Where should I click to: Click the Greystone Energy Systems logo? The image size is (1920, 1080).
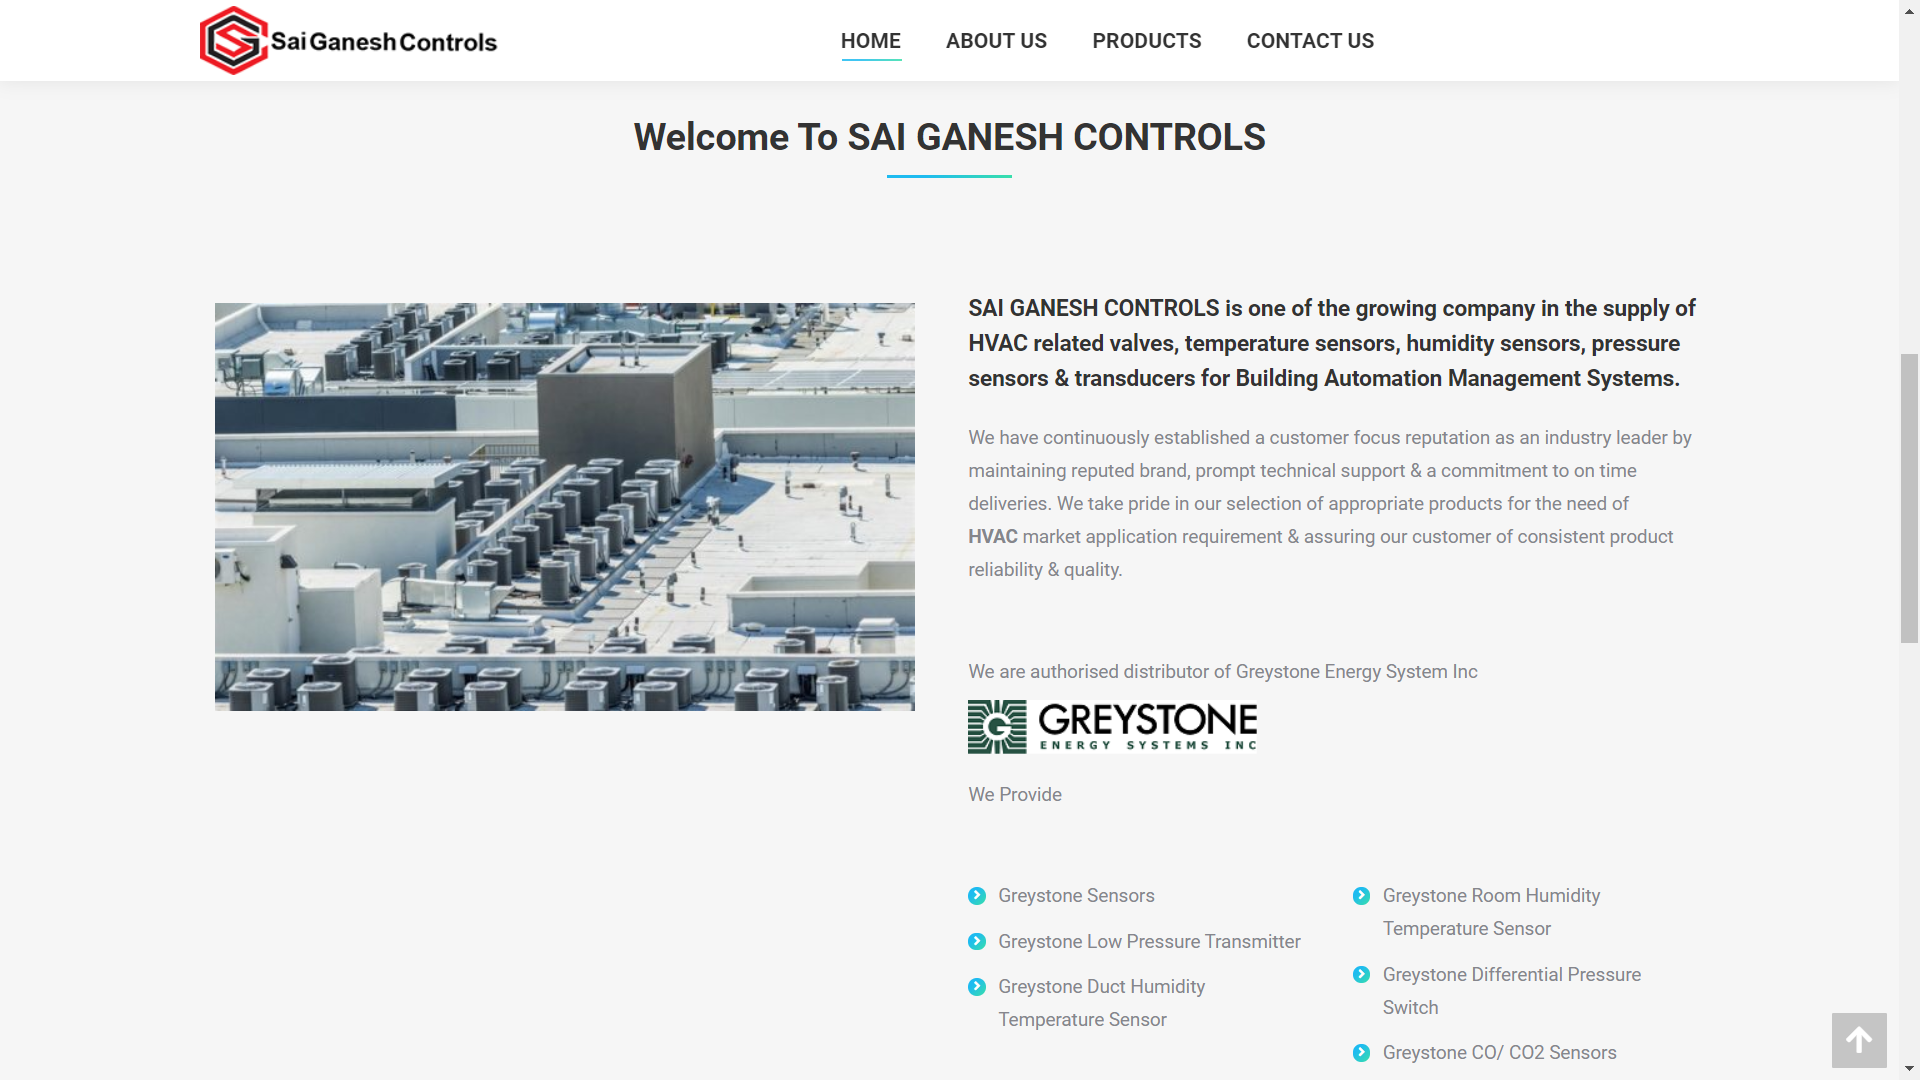click(x=1112, y=727)
